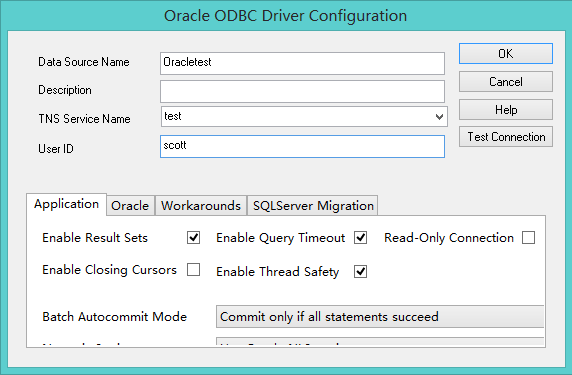This screenshot has height=375, width=572.
Task: Switch to the Application tab
Action: (66, 204)
